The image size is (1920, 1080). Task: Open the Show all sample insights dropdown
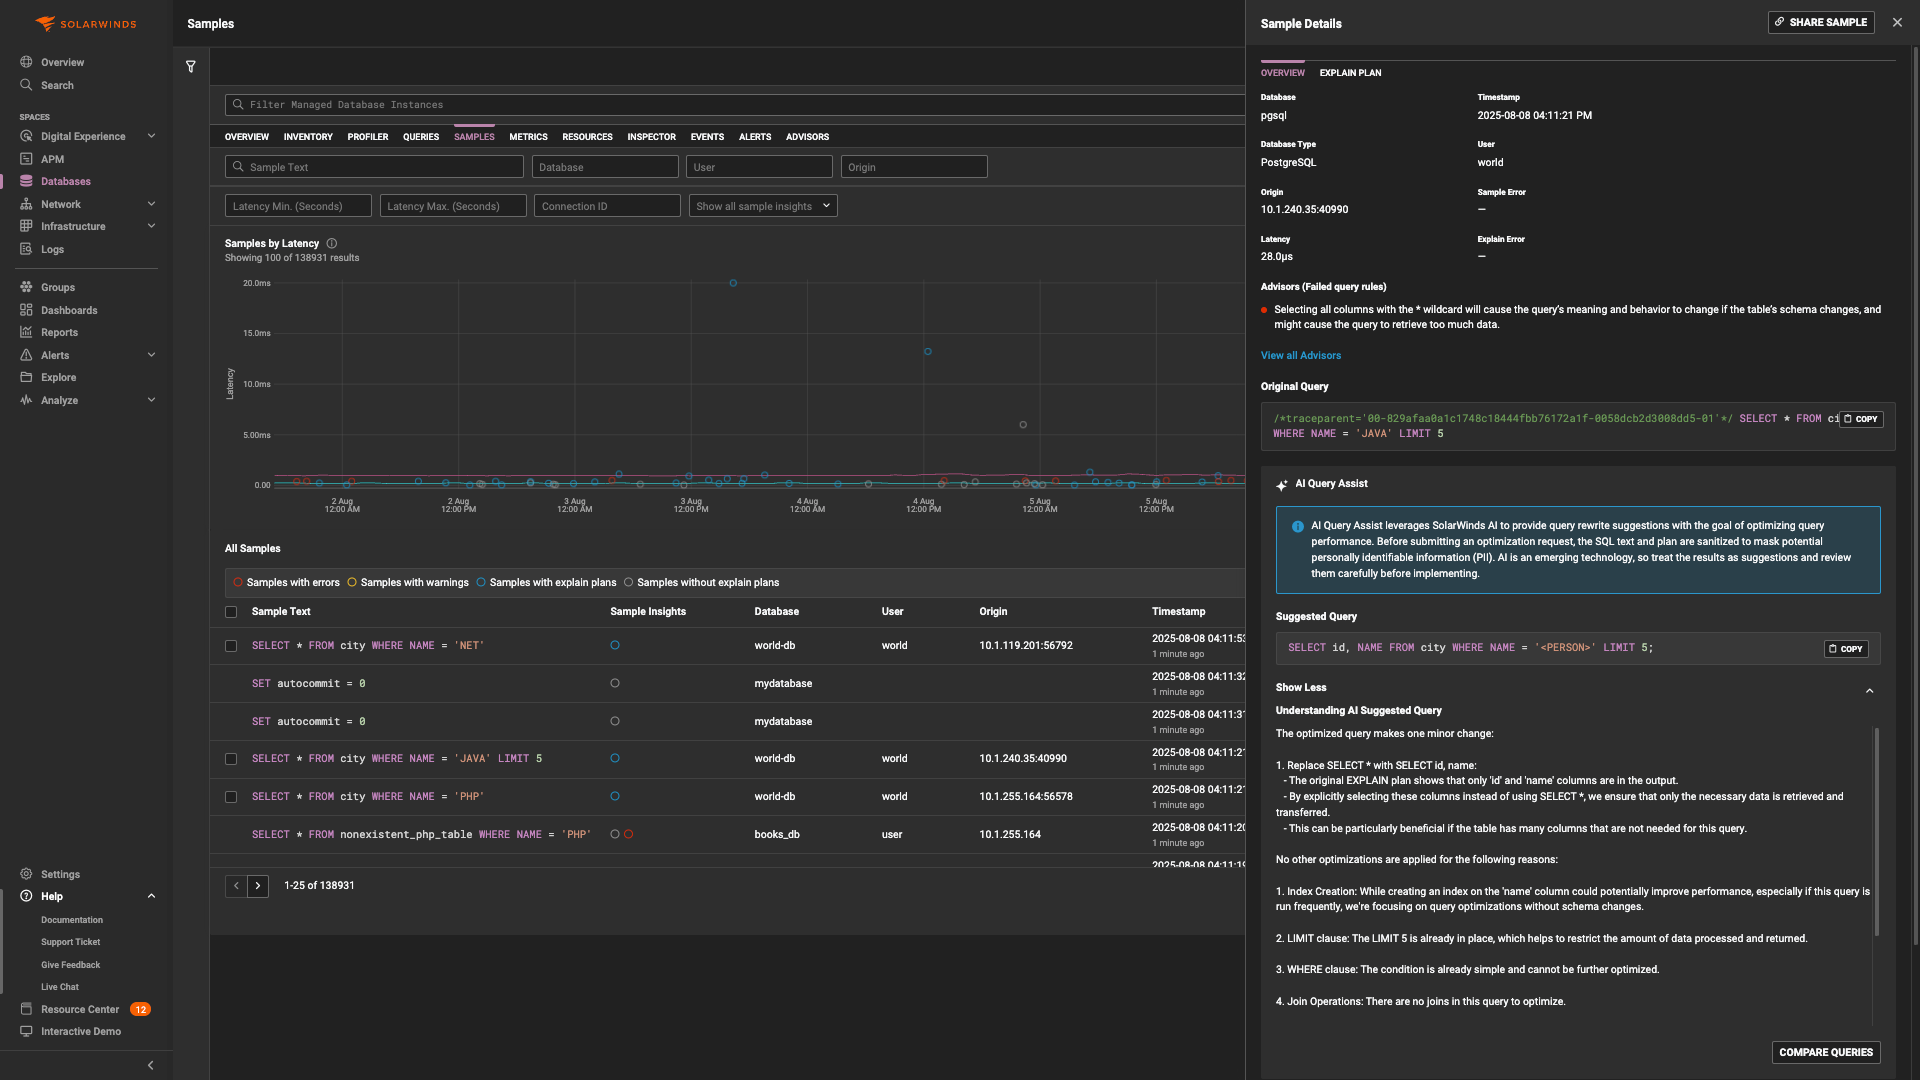point(762,207)
